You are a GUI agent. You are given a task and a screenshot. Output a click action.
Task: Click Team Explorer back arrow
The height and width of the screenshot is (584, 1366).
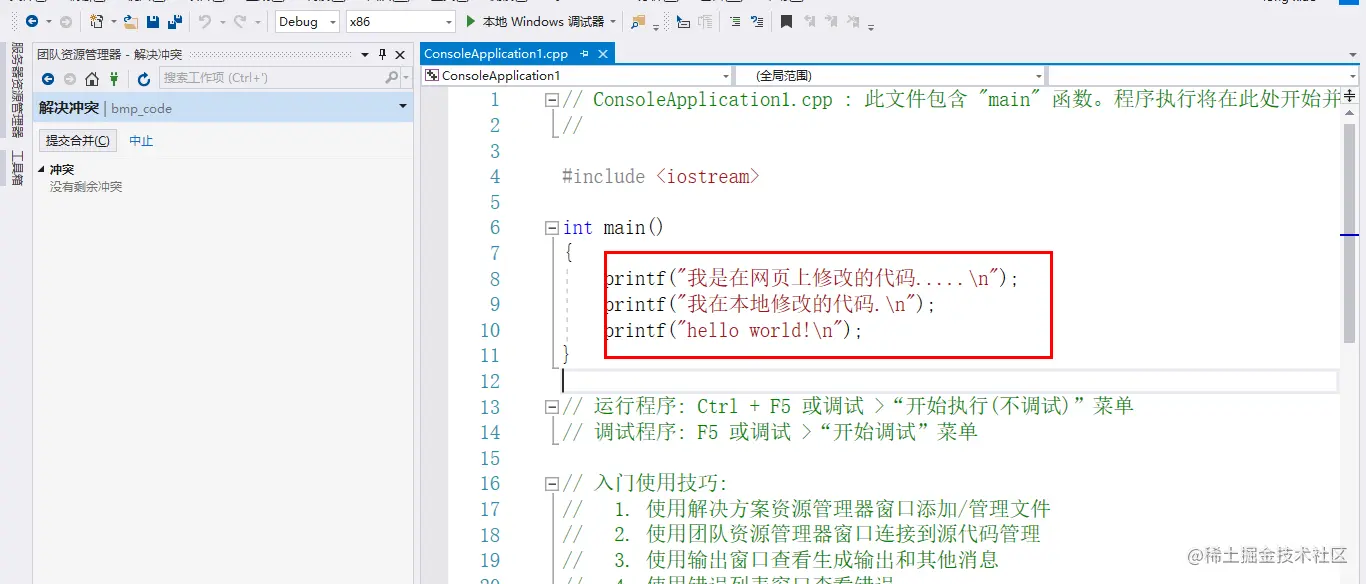pos(48,78)
